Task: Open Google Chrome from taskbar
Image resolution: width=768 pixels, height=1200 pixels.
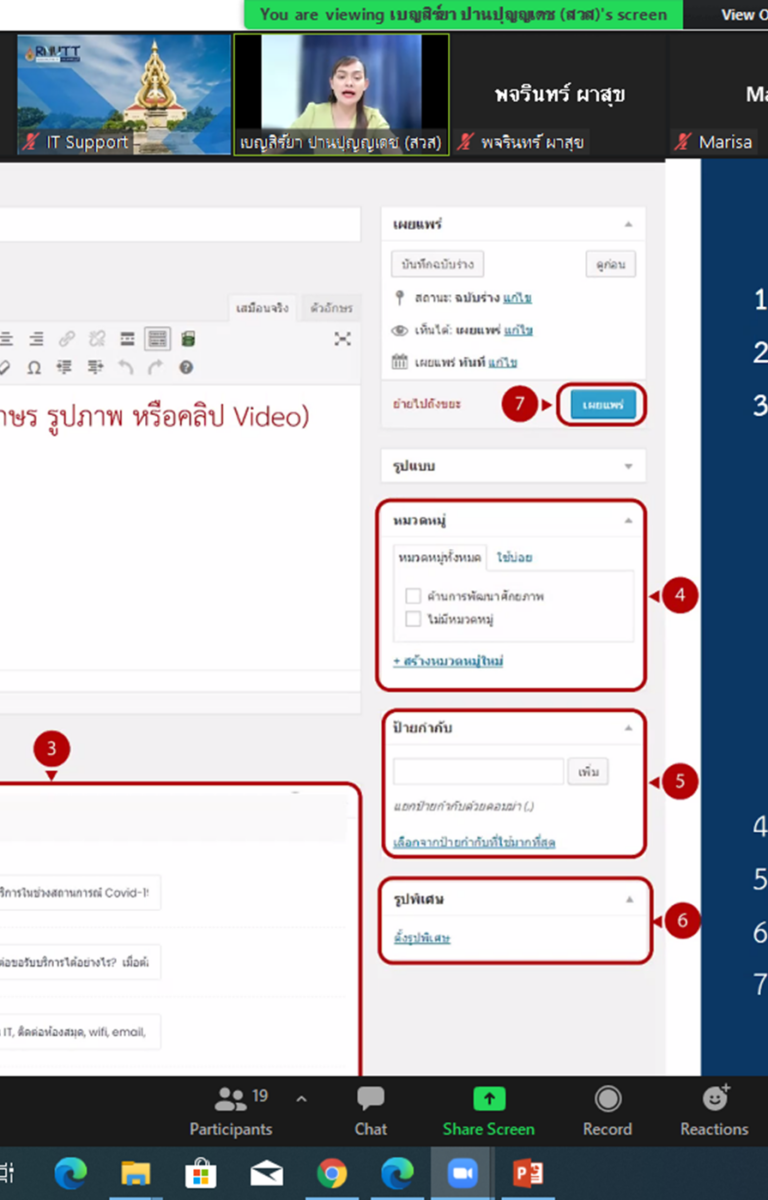Action: click(331, 1173)
